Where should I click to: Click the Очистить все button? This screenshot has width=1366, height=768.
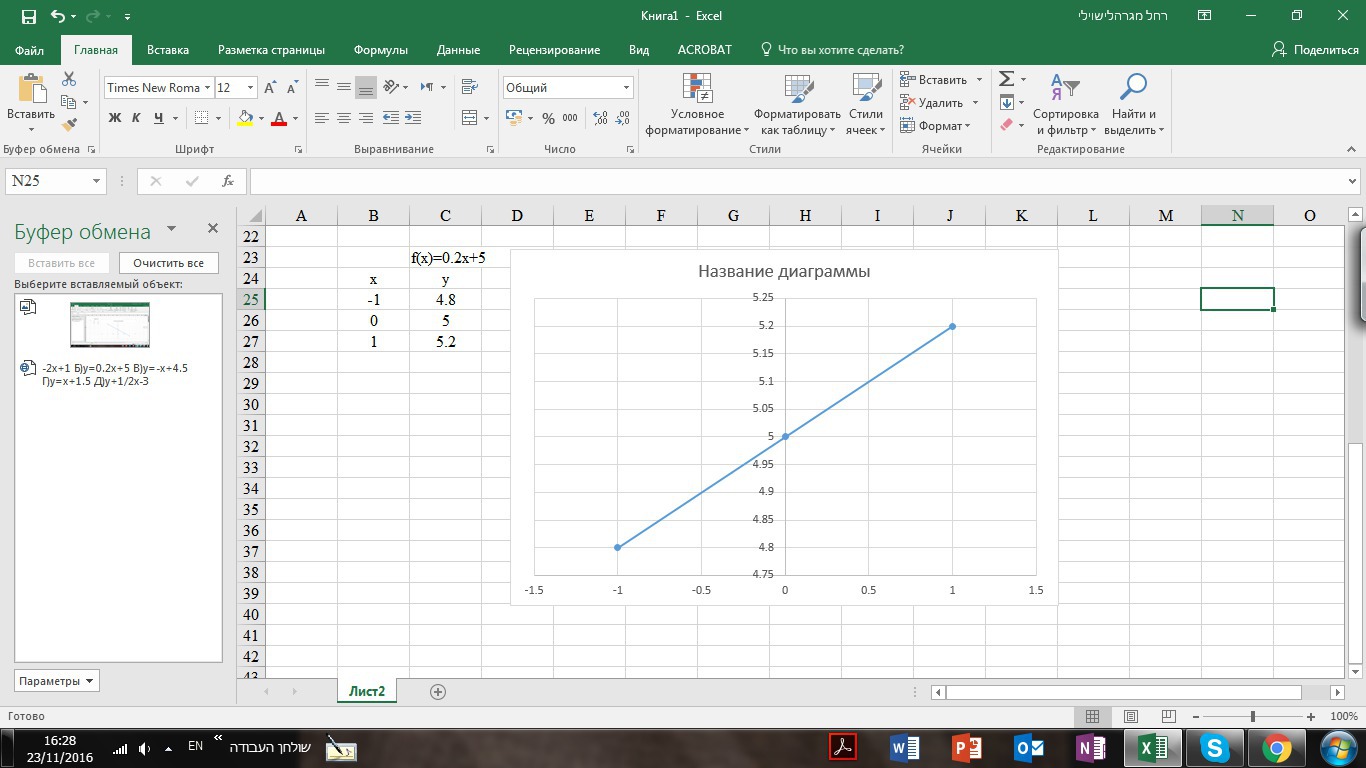click(168, 263)
